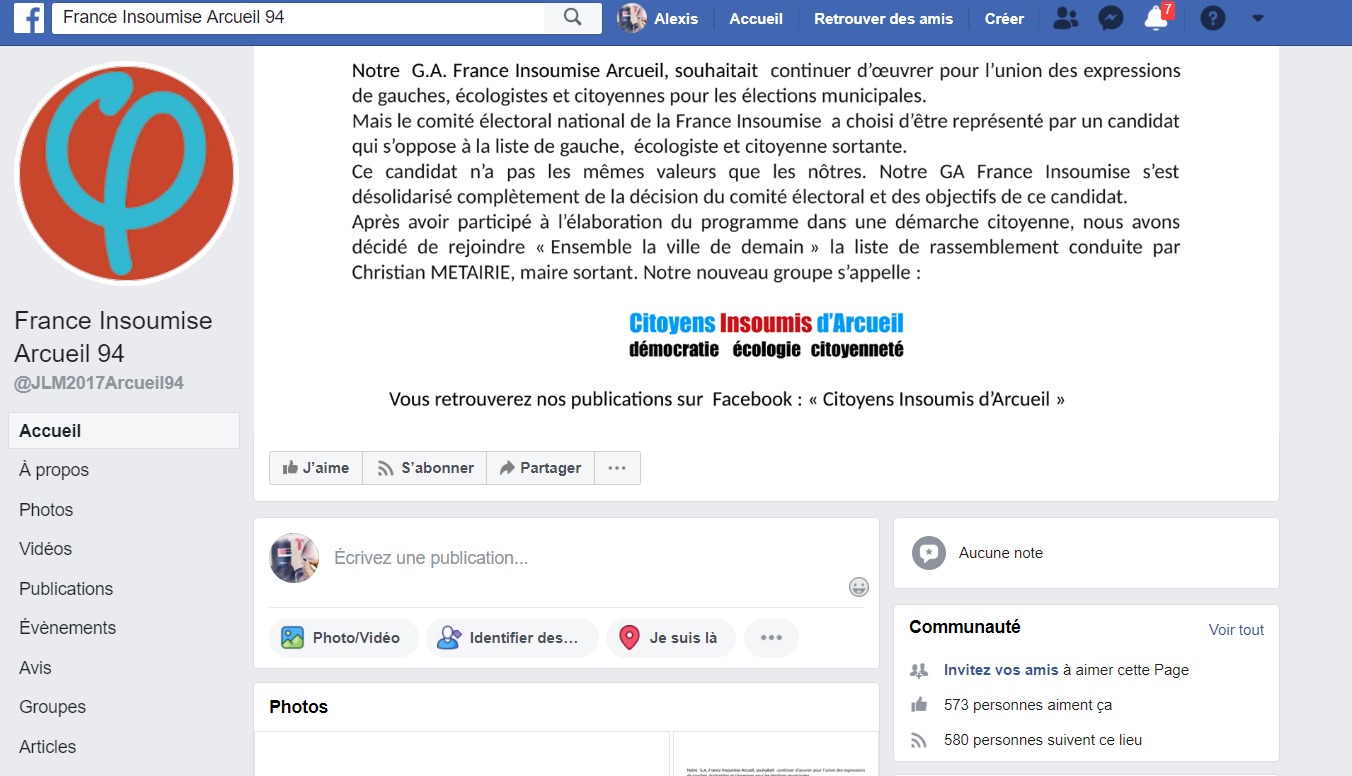Open Retrouver des amis
Image resolution: width=1352 pixels, height=776 pixels.
tap(884, 18)
